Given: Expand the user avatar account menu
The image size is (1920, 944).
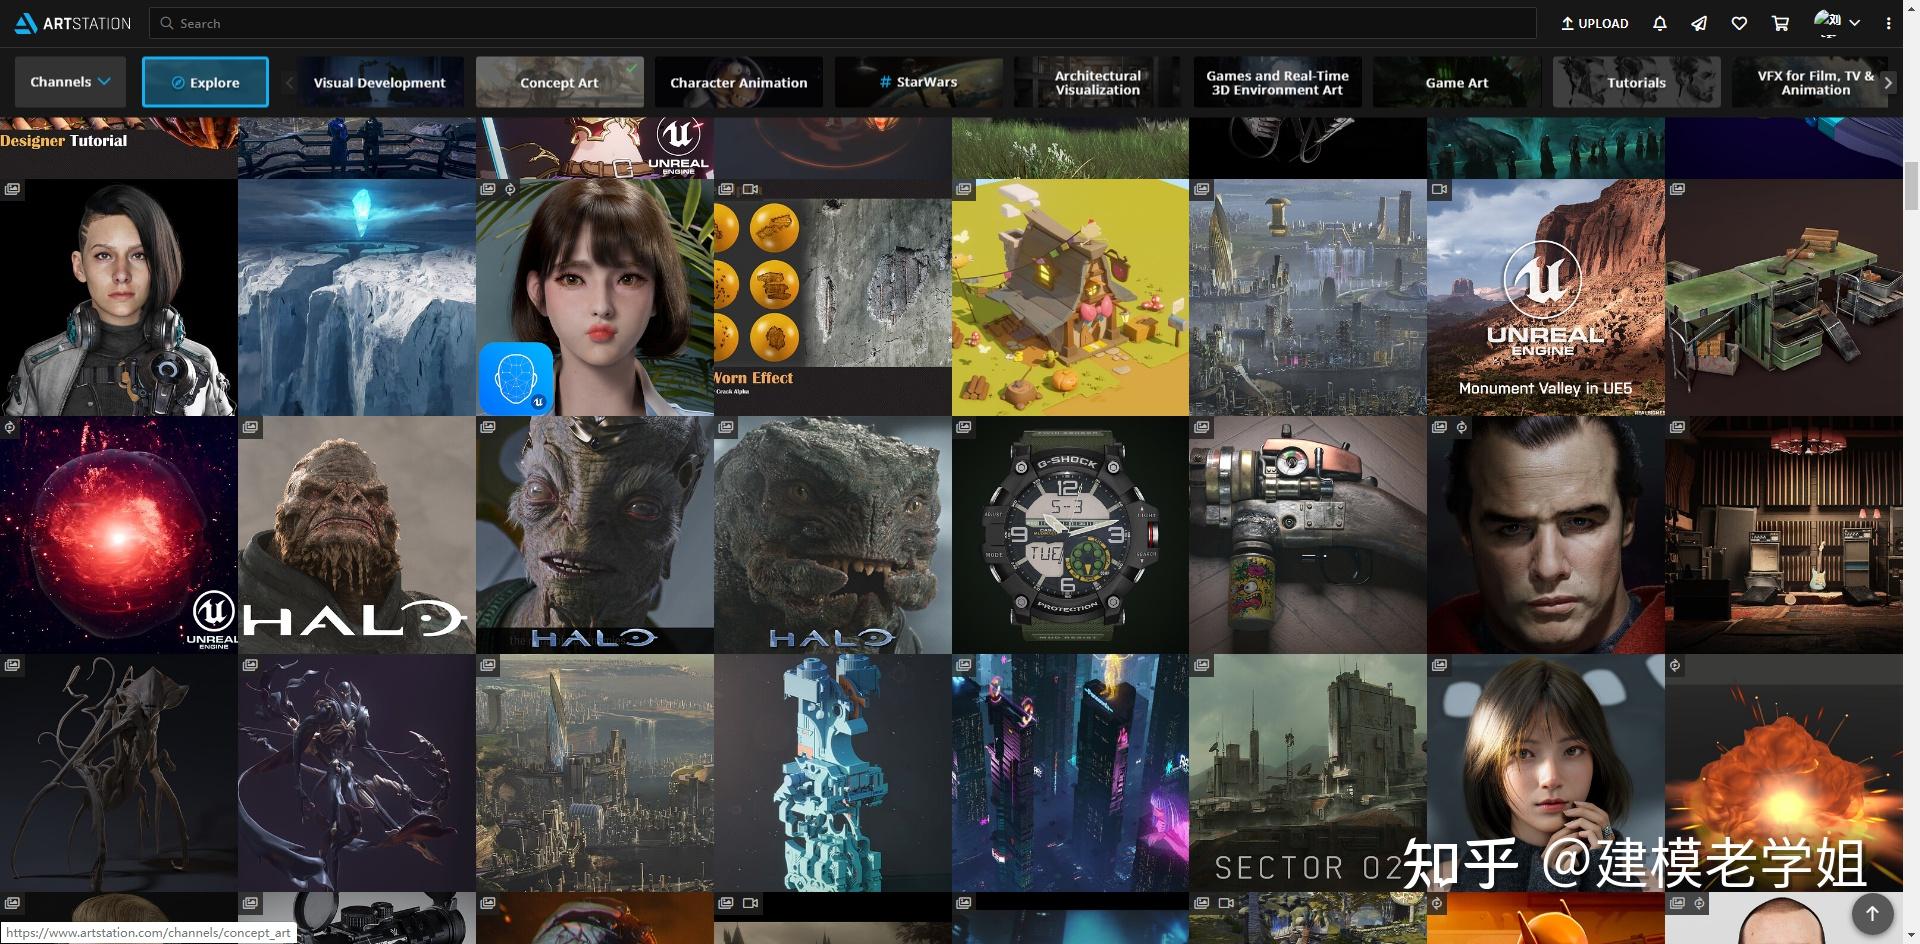Looking at the screenshot, I should [1836, 22].
